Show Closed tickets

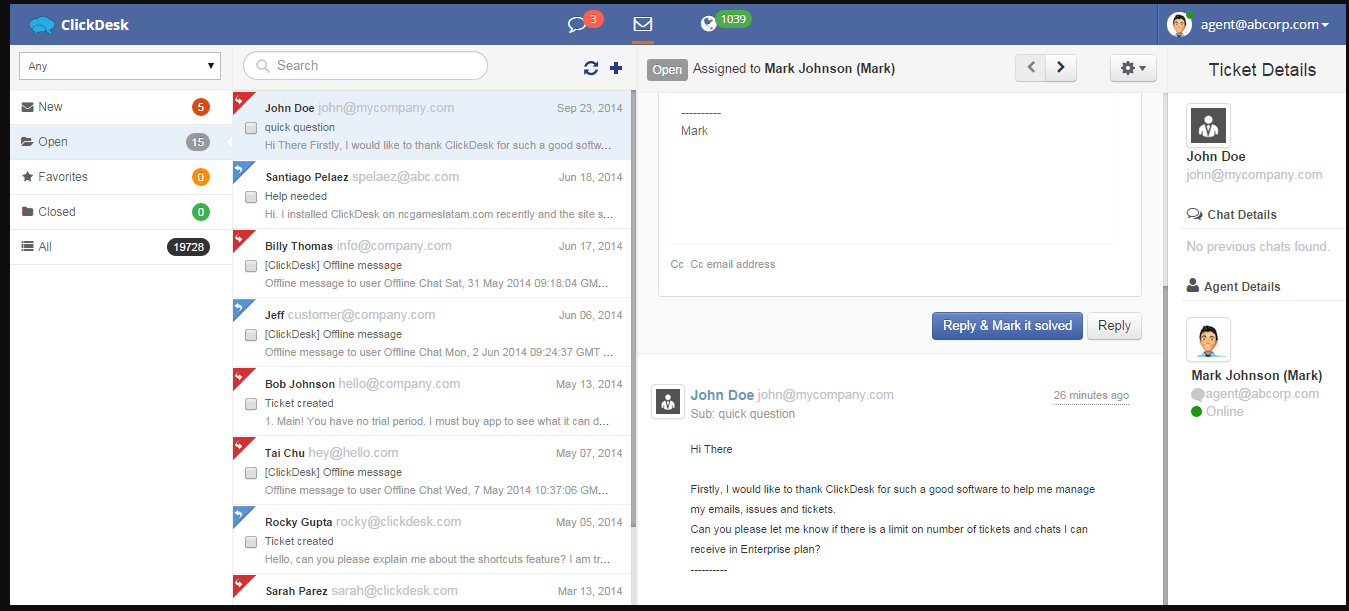tap(121, 212)
